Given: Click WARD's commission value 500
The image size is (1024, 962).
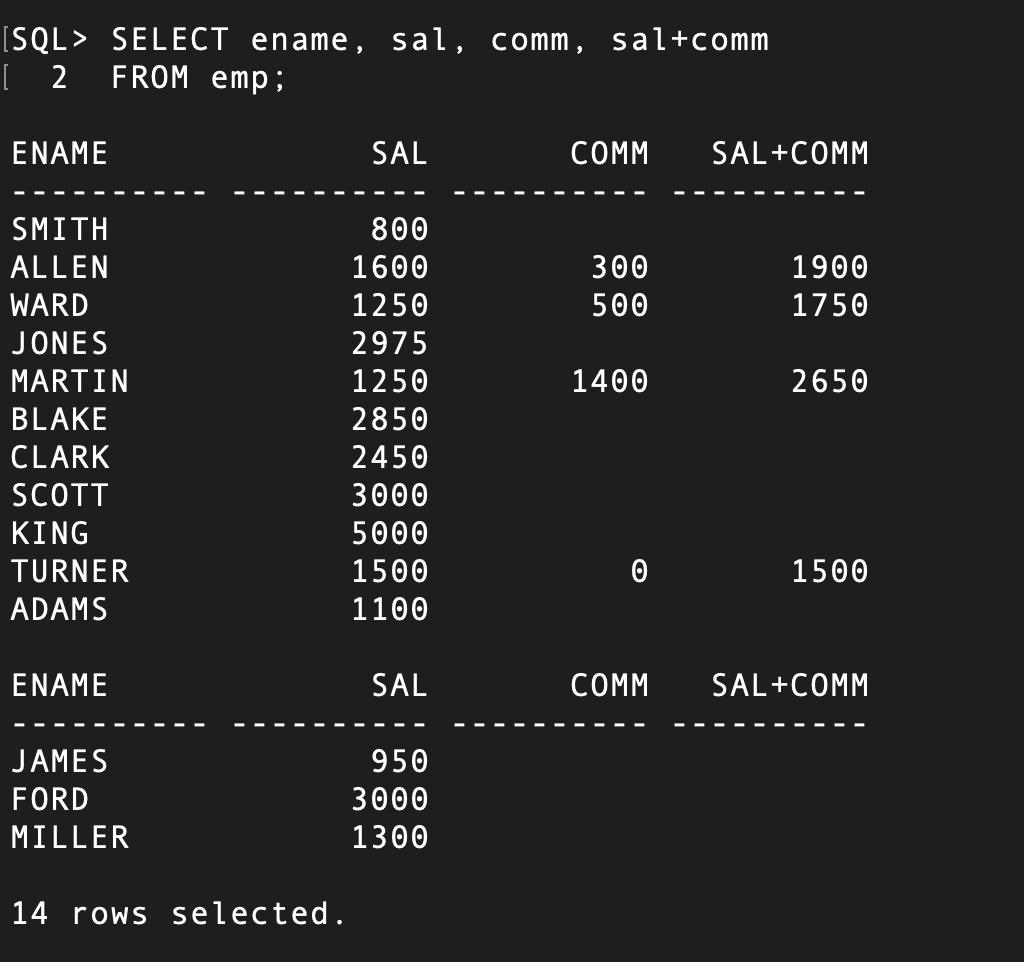Looking at the screenshot, I should tap(620, 305).
